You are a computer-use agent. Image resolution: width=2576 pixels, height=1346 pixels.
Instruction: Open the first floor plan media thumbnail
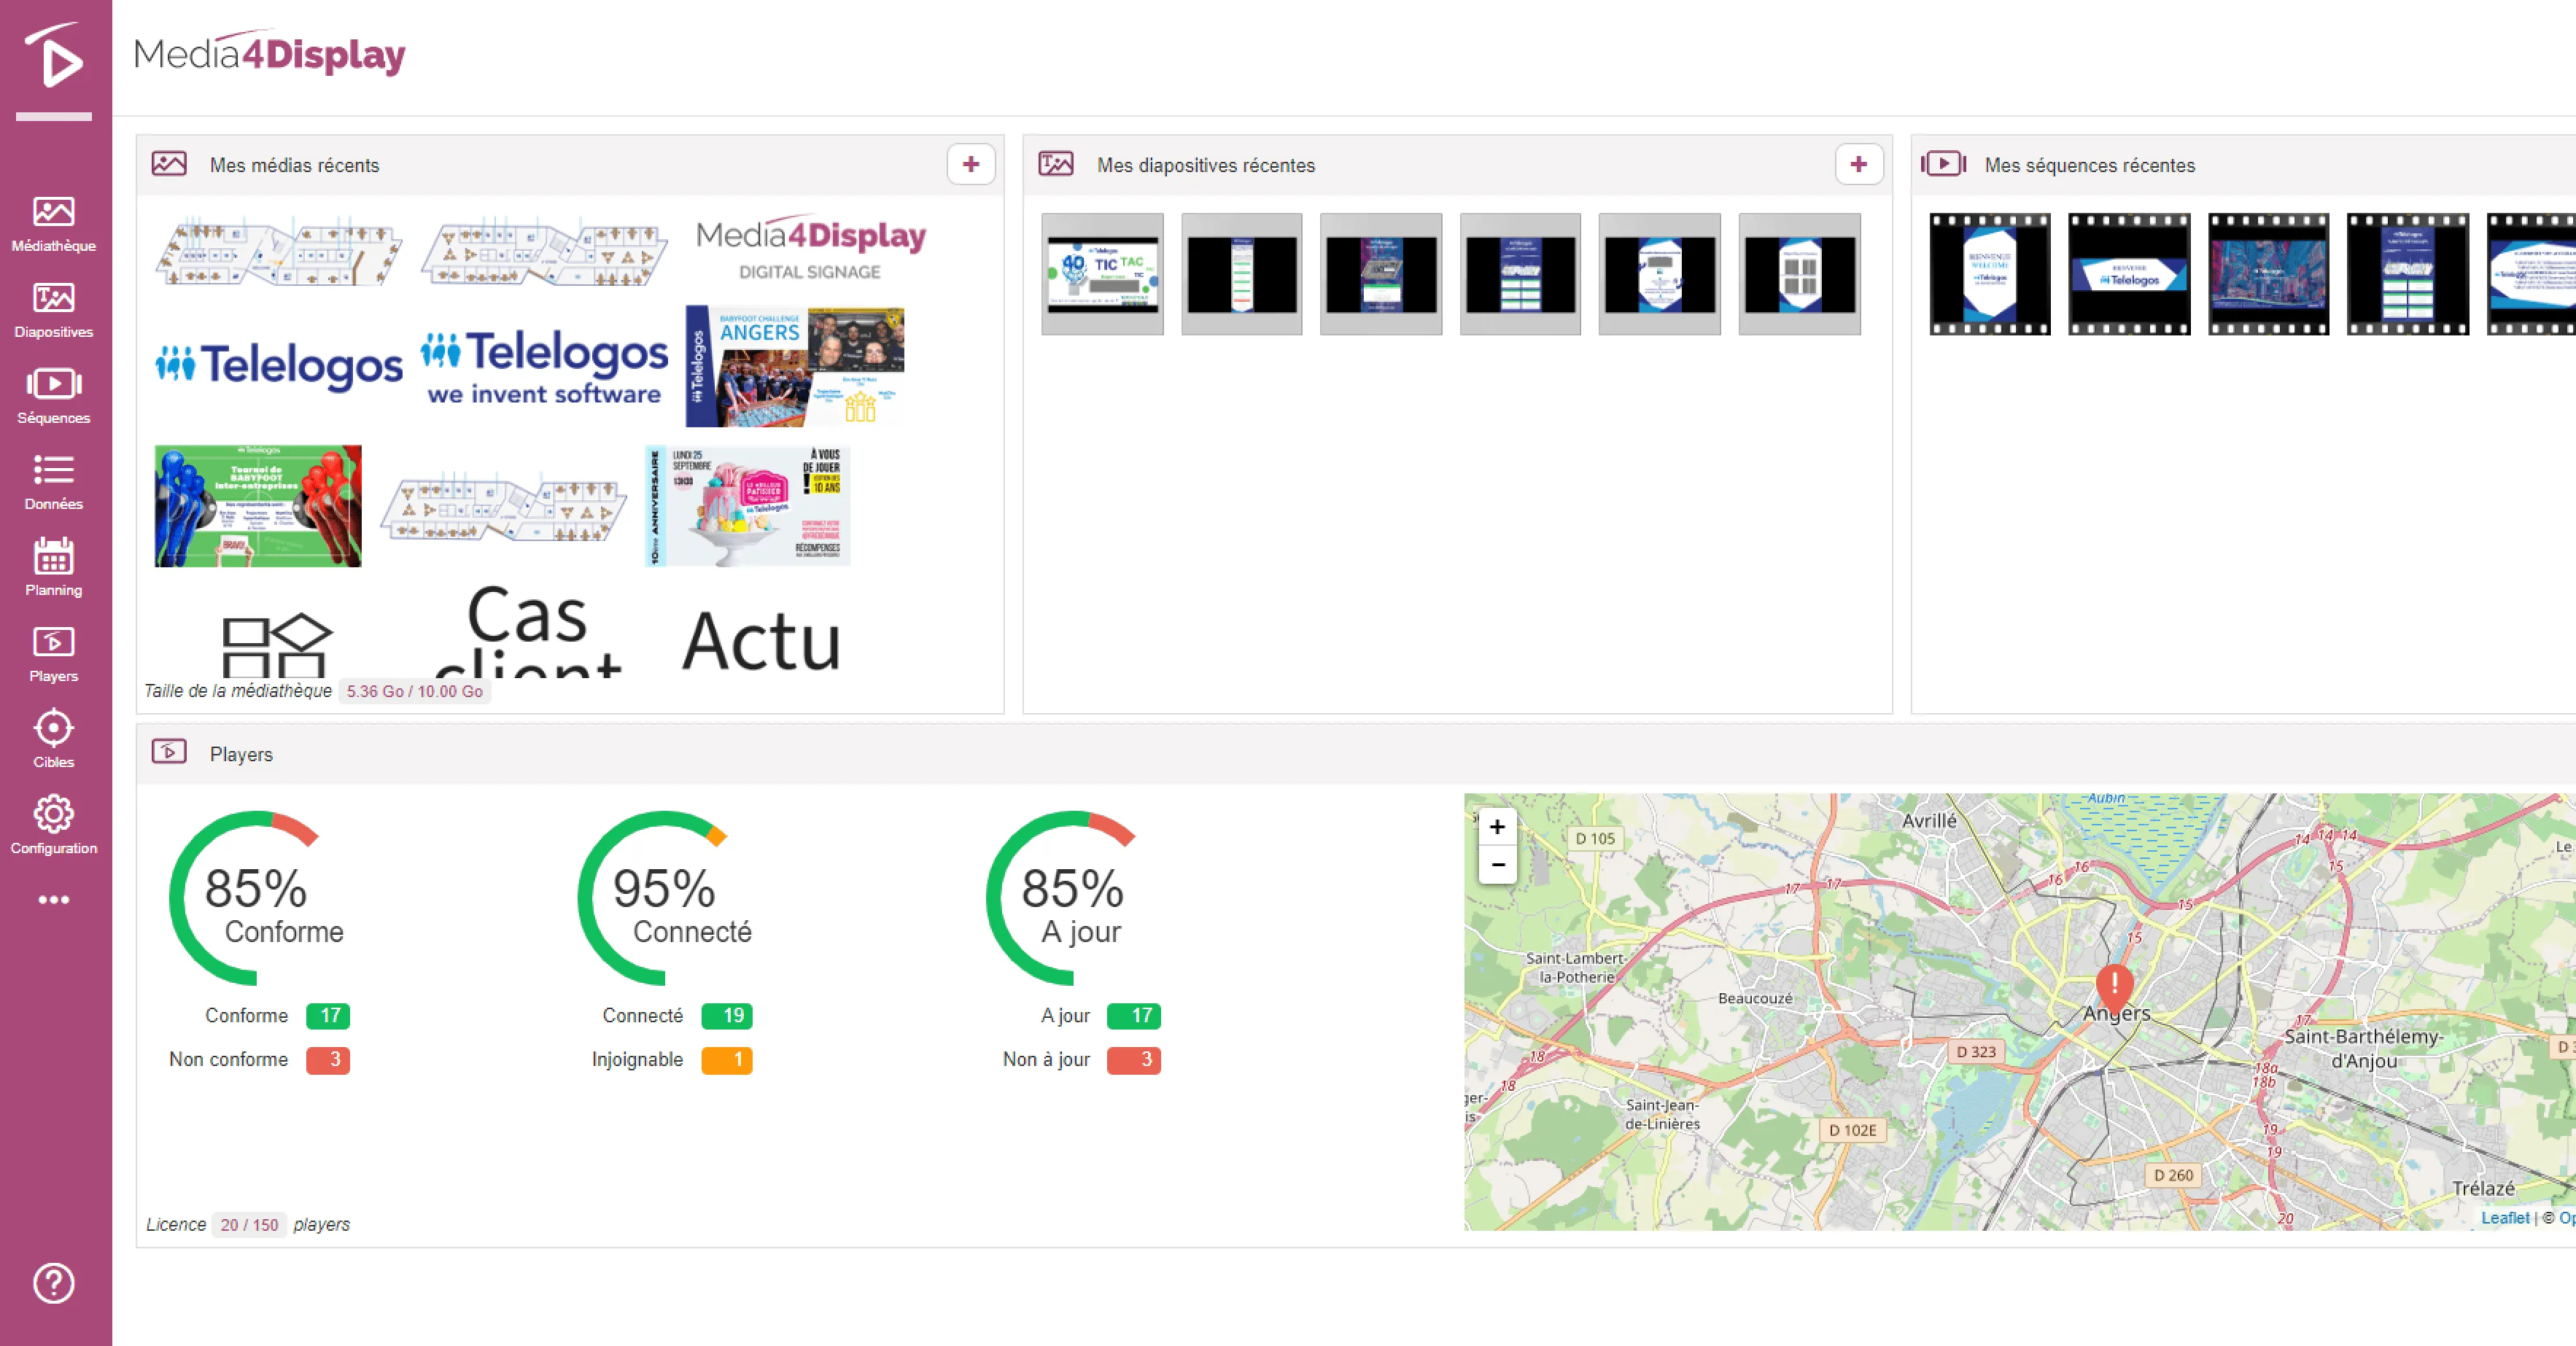click(x=278, y=251)
